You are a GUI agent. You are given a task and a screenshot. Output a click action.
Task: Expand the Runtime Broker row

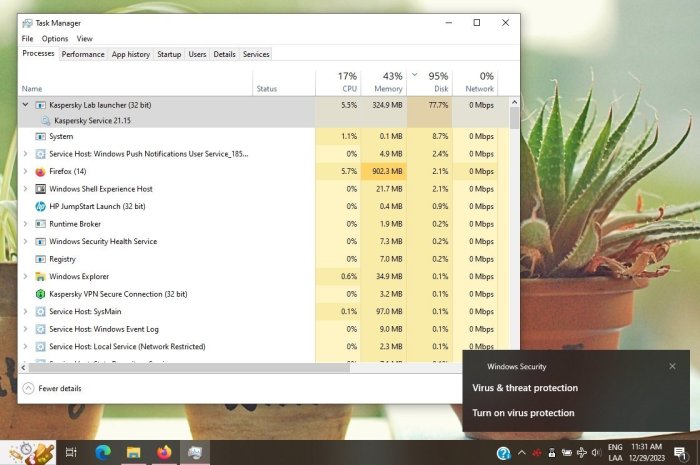pos(25,224)
